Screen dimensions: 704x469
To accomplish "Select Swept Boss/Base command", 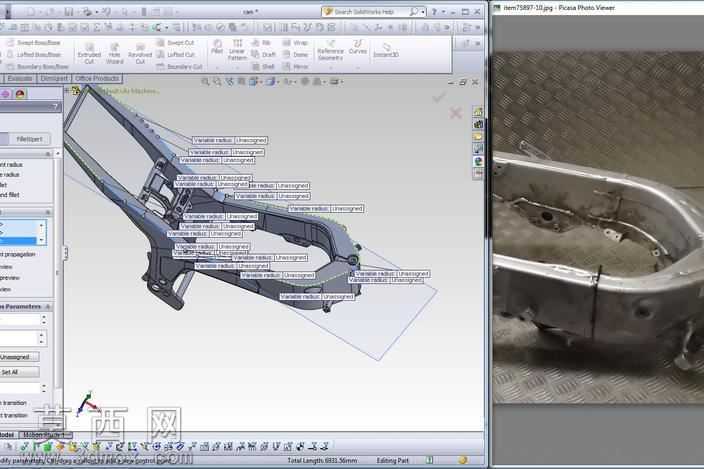I will tap(34, 43).
